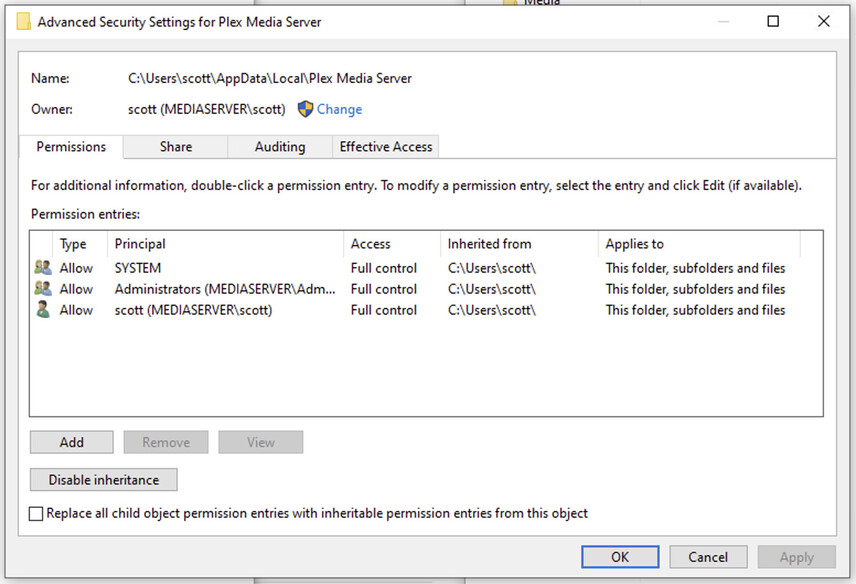Click the Disable inheritance button
This screenshot has width=856, height=584.
click(x=104, y=480)
